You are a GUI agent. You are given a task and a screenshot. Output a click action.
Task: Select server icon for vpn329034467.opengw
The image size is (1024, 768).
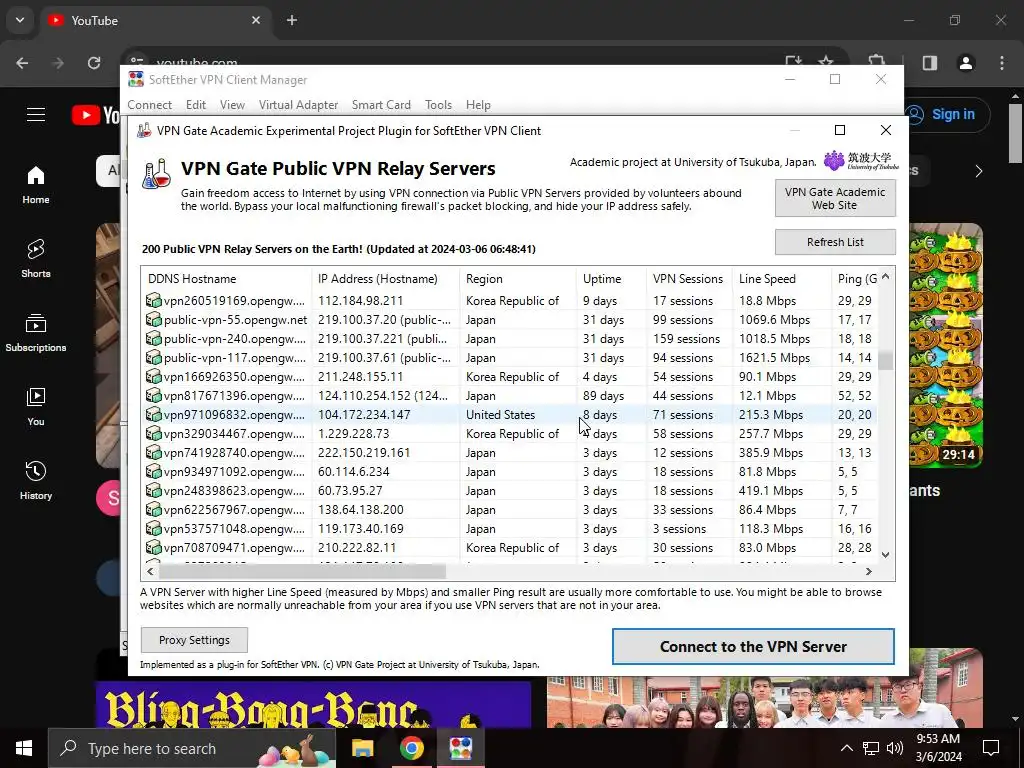(153, 433)
